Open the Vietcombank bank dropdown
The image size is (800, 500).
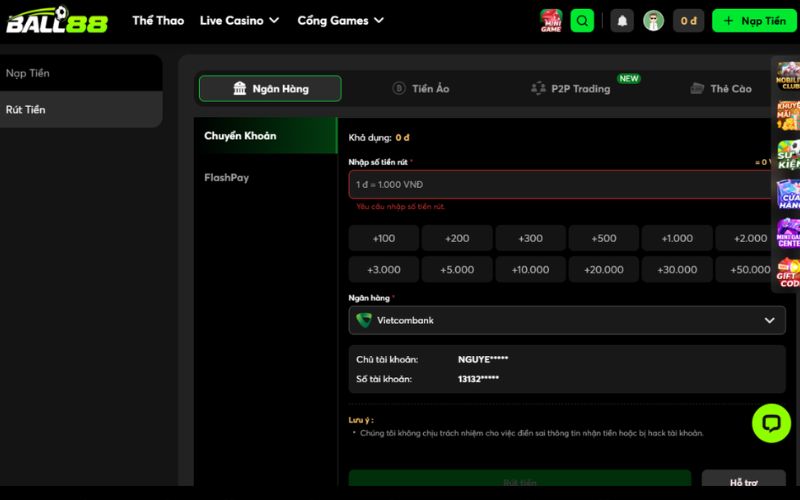coord(566,320)
